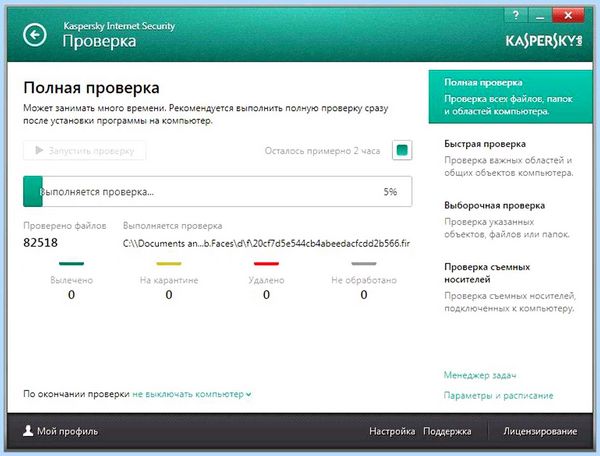Viewport: 600px width, 456px height.
Task: Click the profile person icon
Action: (28, 431)
